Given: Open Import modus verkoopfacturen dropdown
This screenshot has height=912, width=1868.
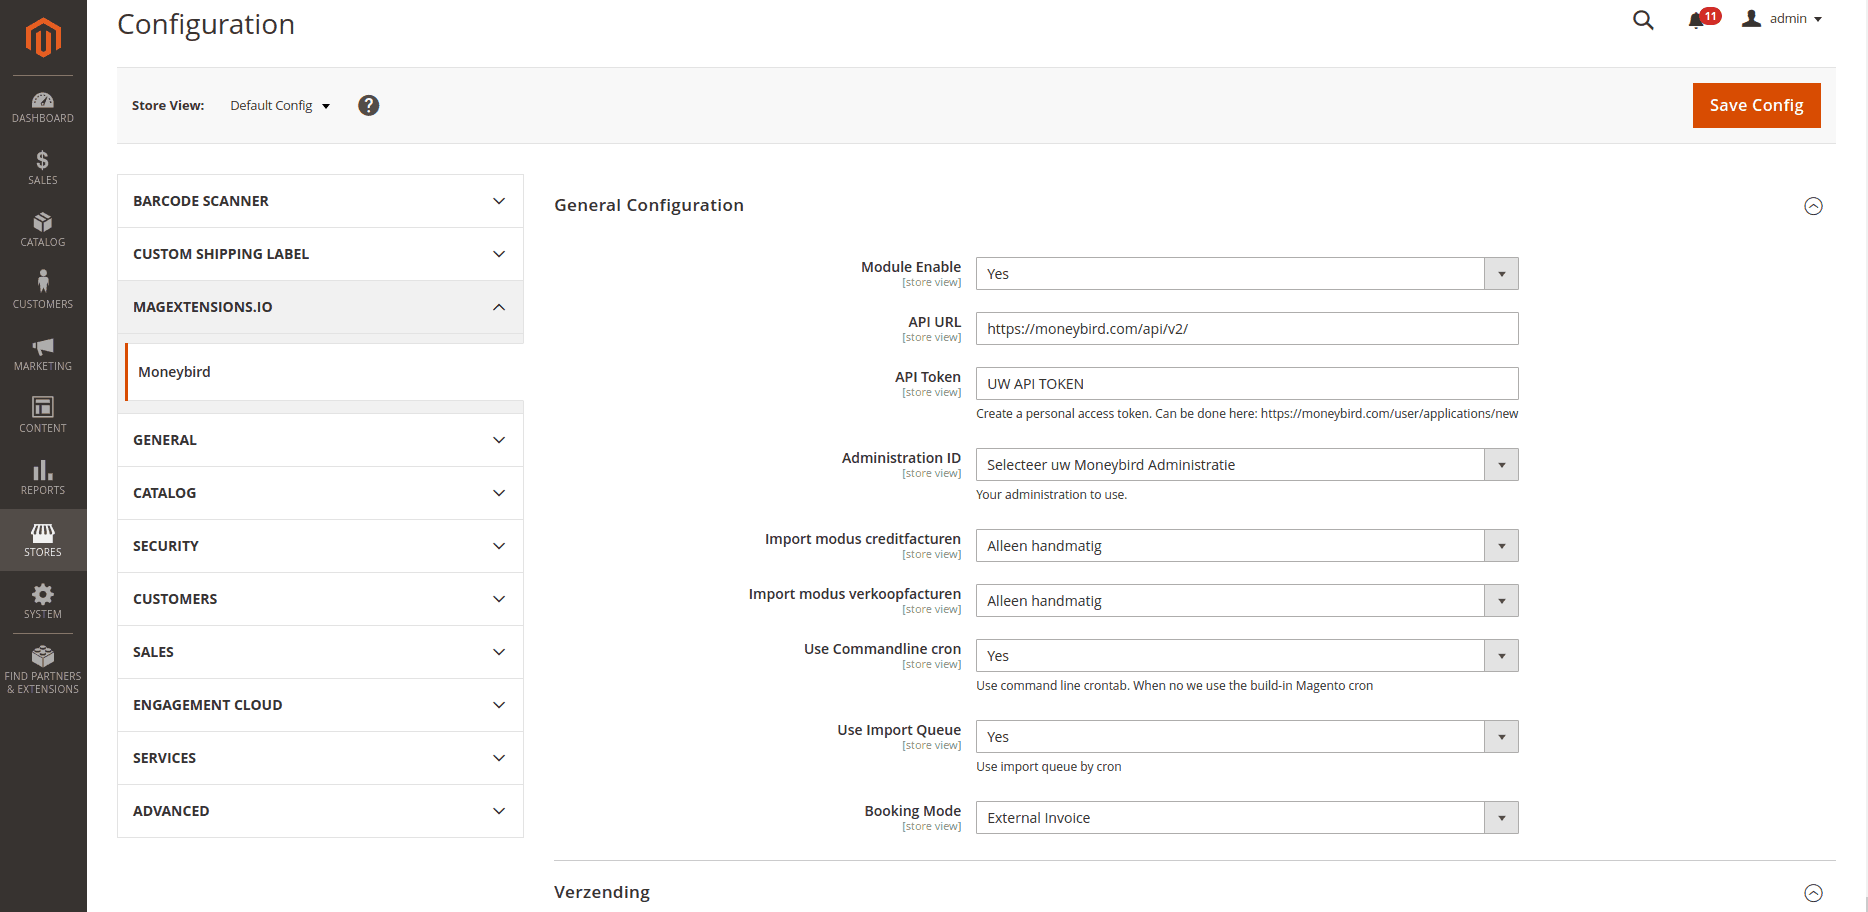Looking at the screenshot, I should point(1247,601).
